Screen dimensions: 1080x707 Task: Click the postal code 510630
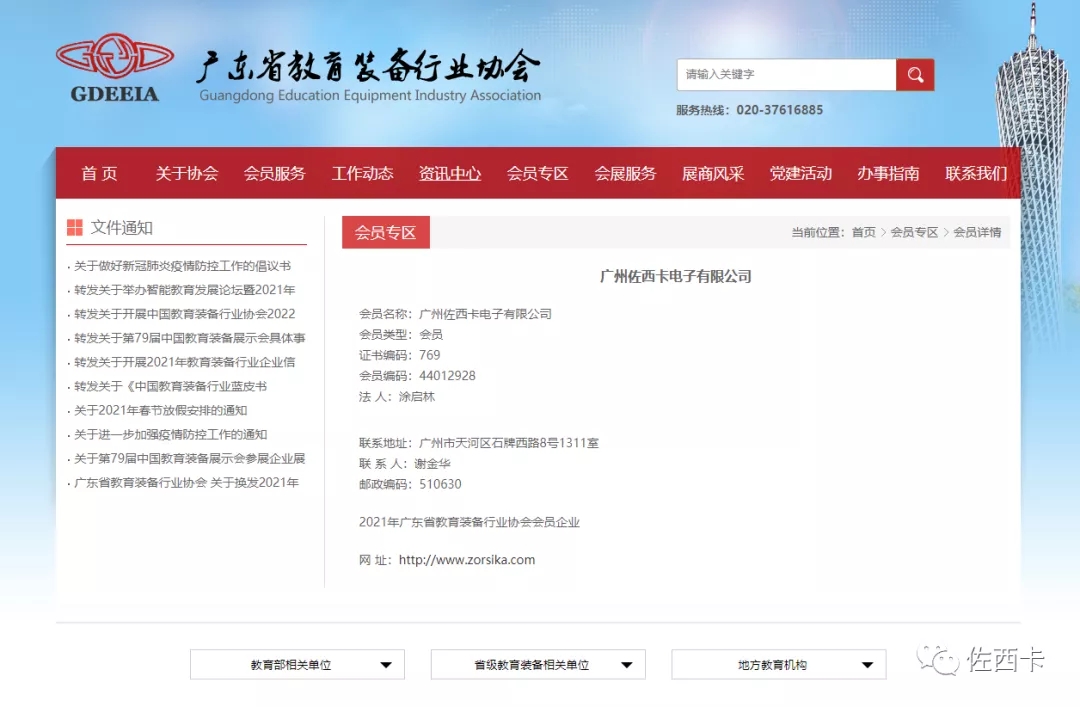pyautogui.click(x=440, y=484)
